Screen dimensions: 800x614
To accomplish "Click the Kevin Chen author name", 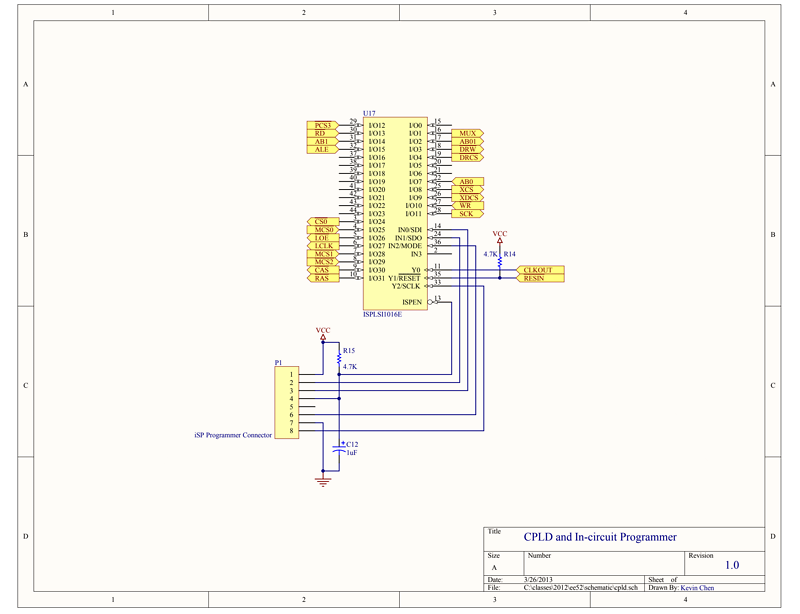I will click(697, 588).
